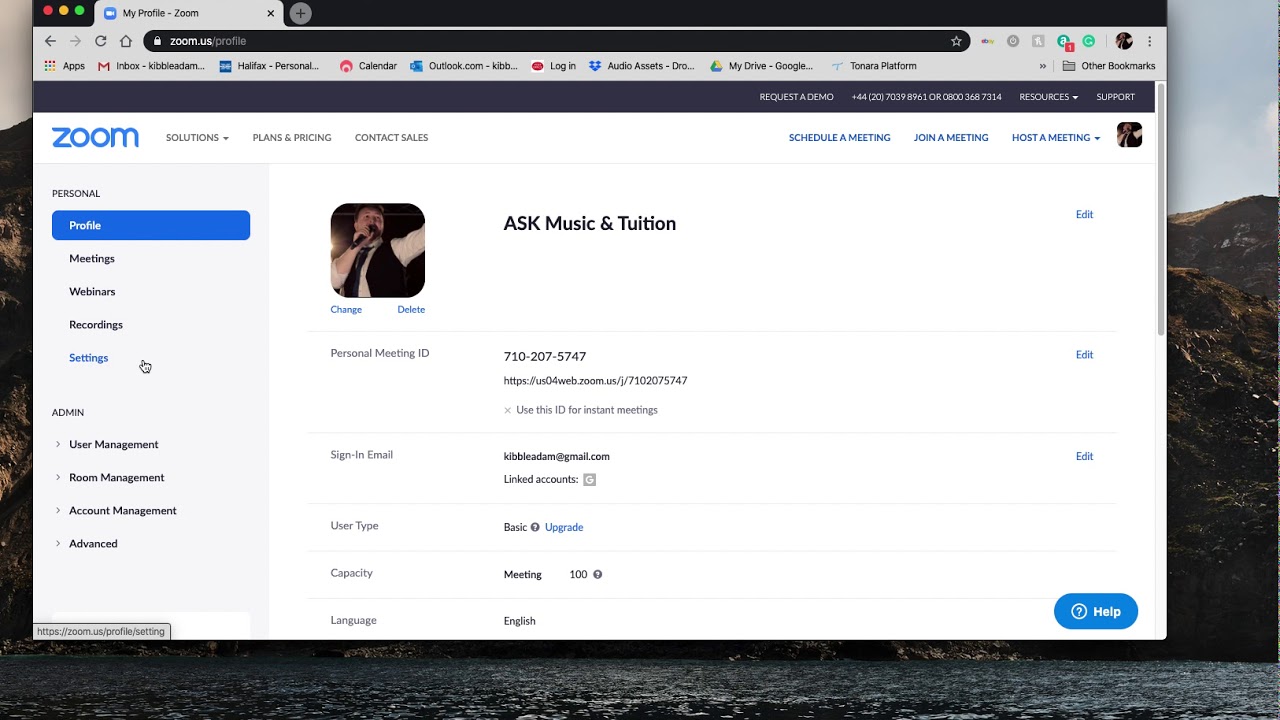The image size is (1280, 720).
Task: Edit the Sign-In Email
Action: pos(1084,457)
